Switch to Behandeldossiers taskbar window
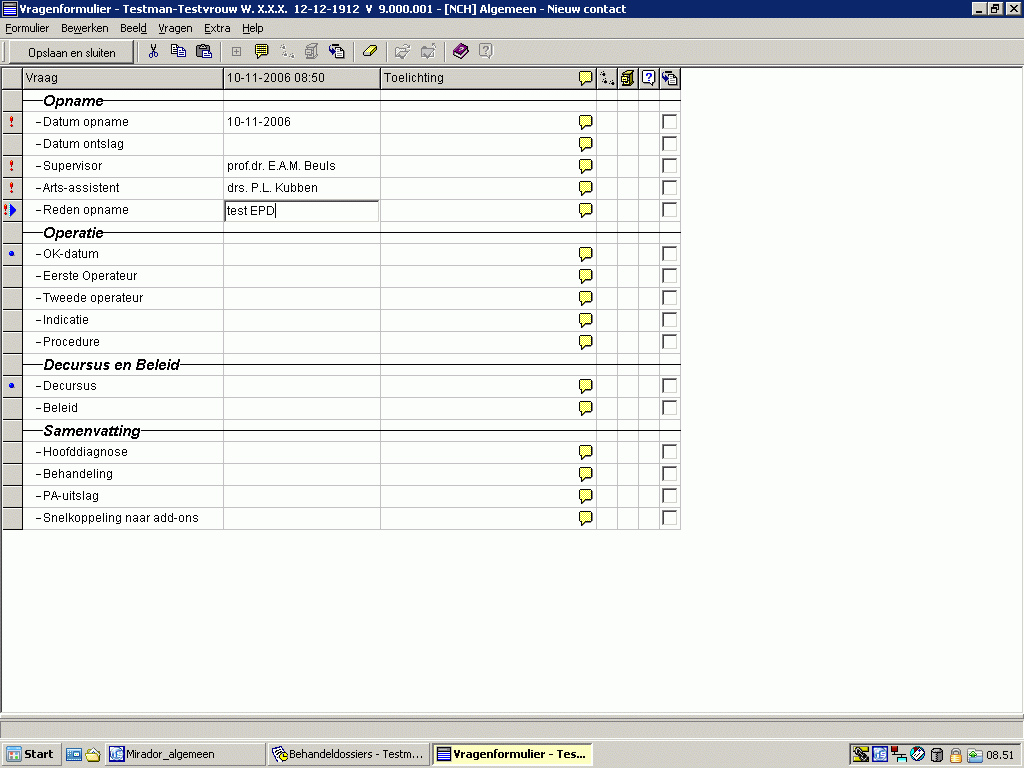The width and height of the screenshot is (1024, 768). tap(348, 754)
